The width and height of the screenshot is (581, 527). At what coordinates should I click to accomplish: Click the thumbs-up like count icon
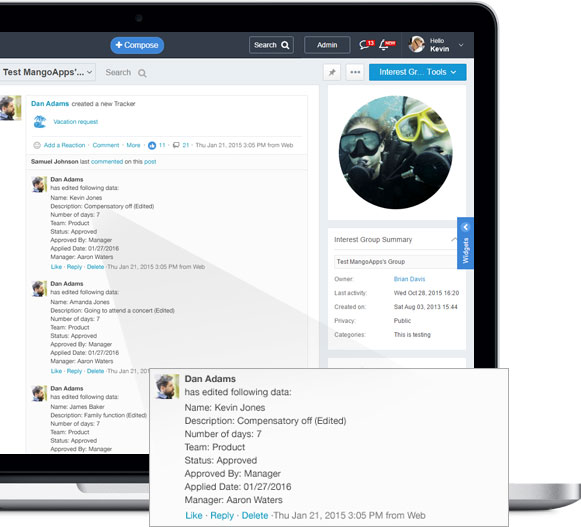tap(152, 145)
